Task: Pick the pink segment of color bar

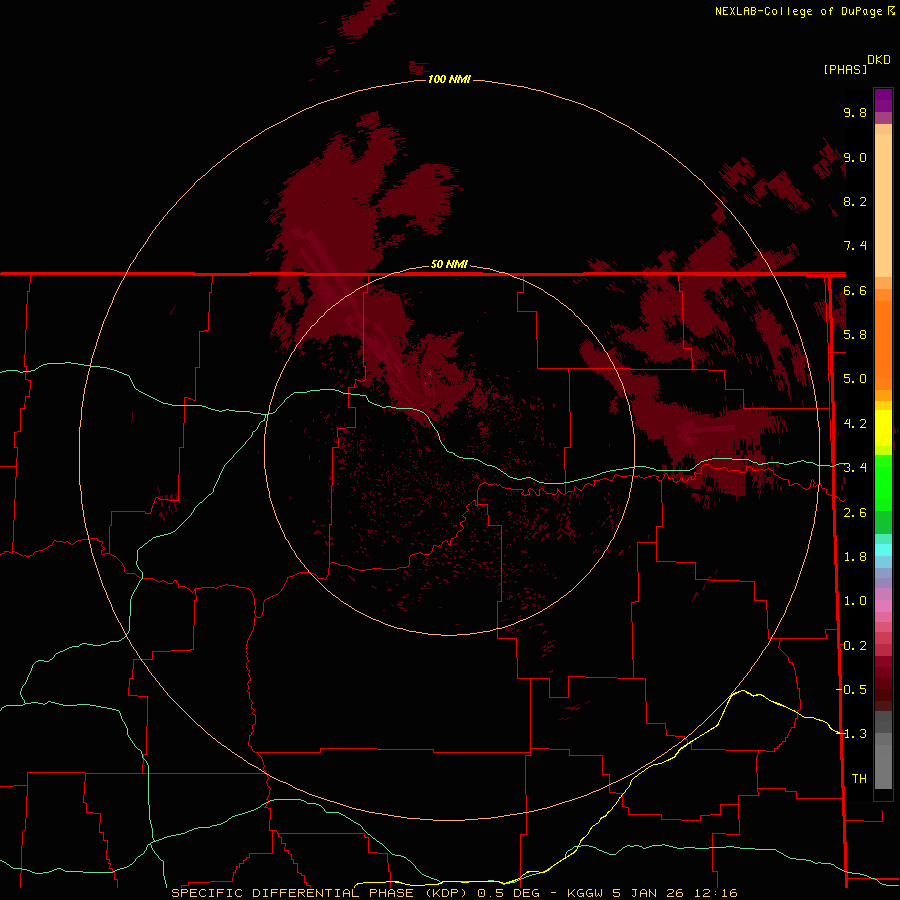Action: click(x=883, y=606)
